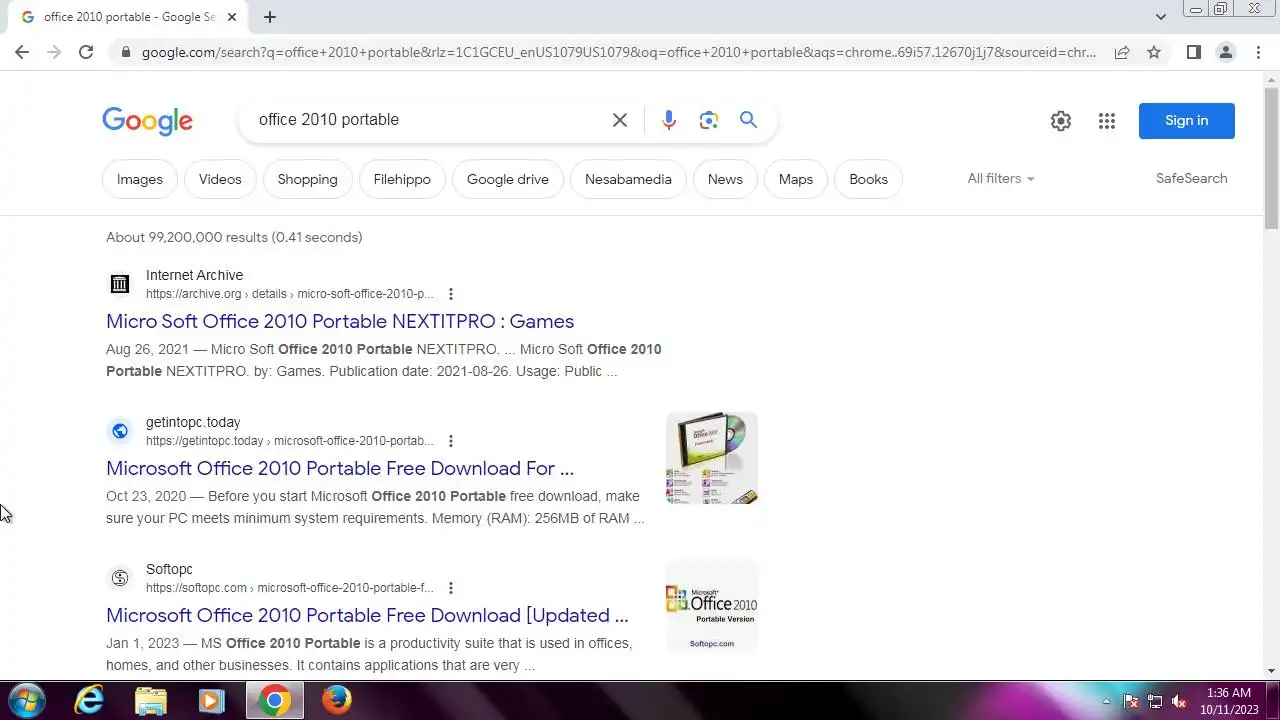Switch to Shopping results
Viewport: 1280px width, 720px height.
click(x=307, y=179)
